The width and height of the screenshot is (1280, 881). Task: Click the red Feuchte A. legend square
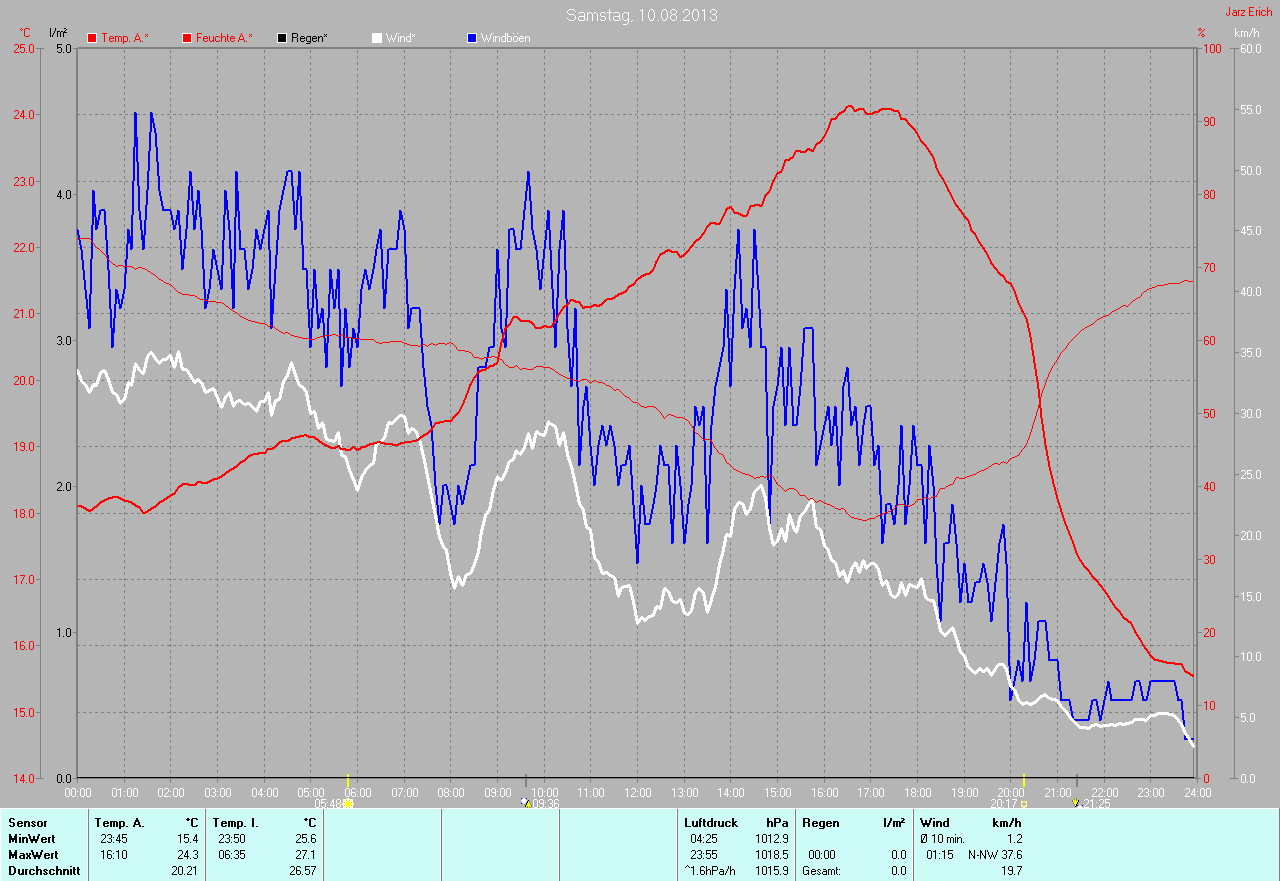pyautogui.click(x=187, y=38)
